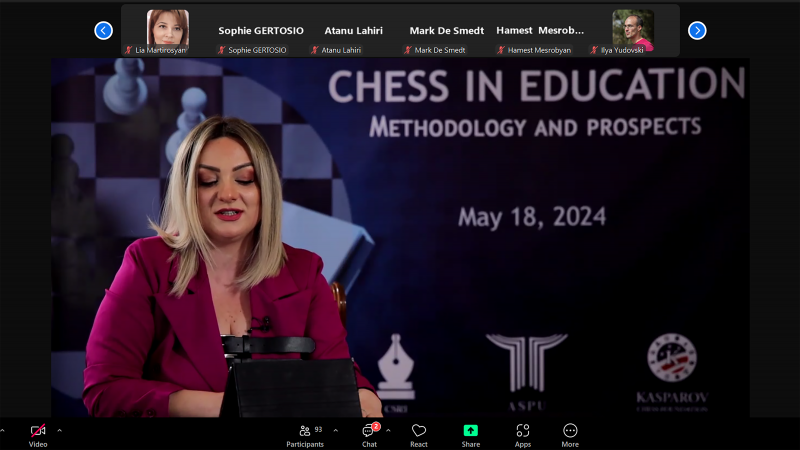Image resolution: width=800 pixels, height=450 pixels.
Task: Show next participants with right arrow
Action: tap(697, 30)
